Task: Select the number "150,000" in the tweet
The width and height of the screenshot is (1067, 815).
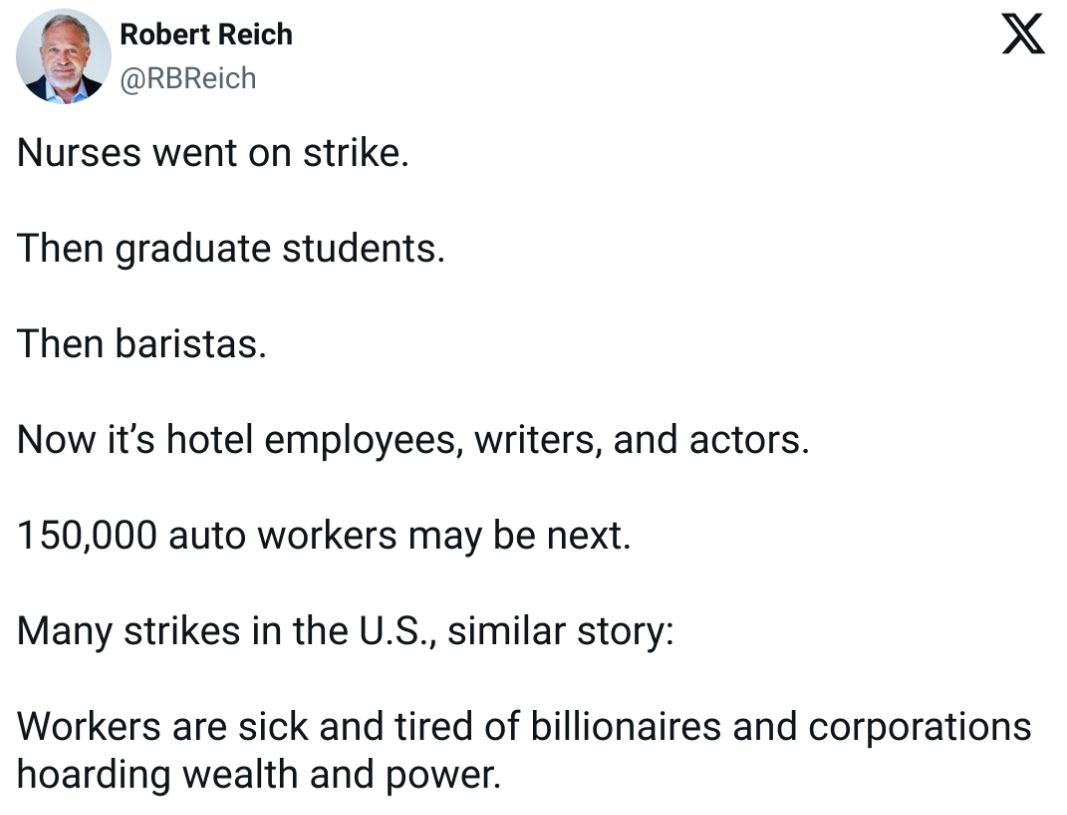Action: click(87, 536)
